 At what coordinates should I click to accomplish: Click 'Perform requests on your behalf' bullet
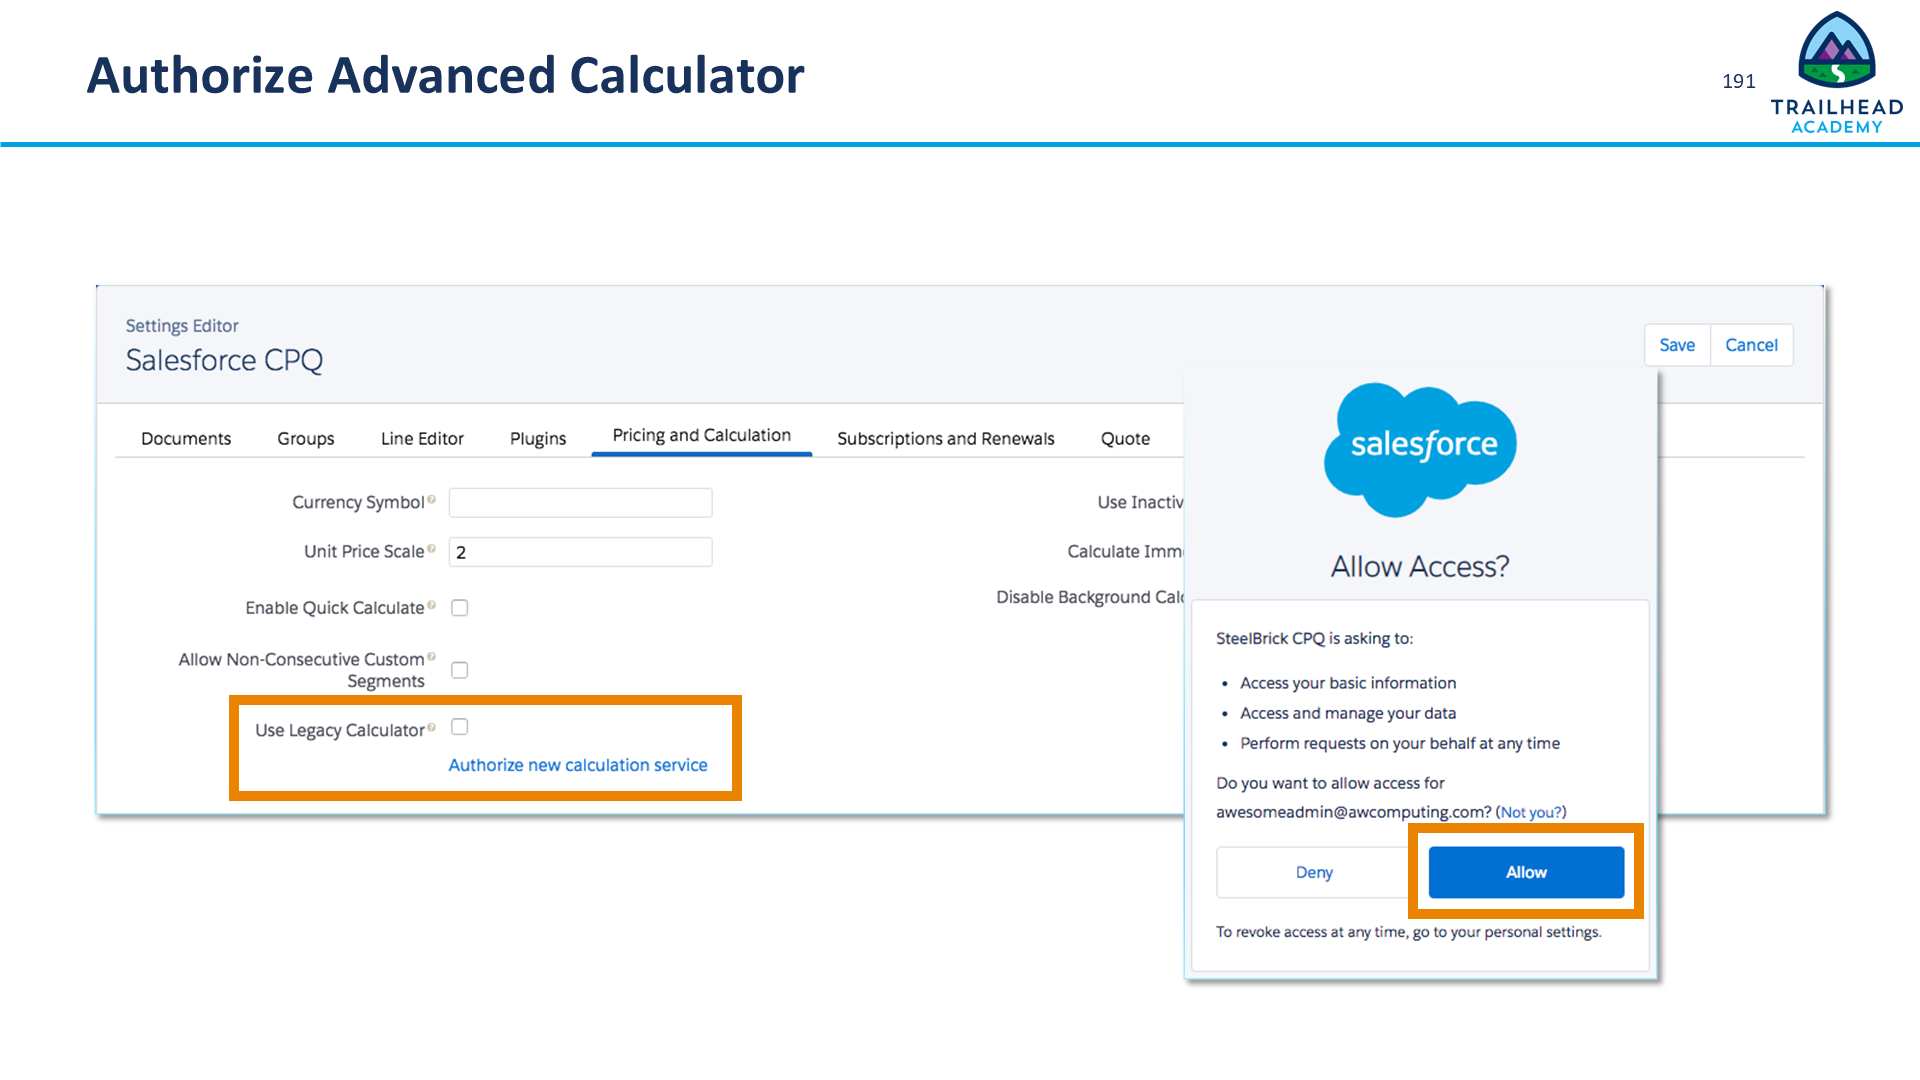click(x=1400, y=743)
